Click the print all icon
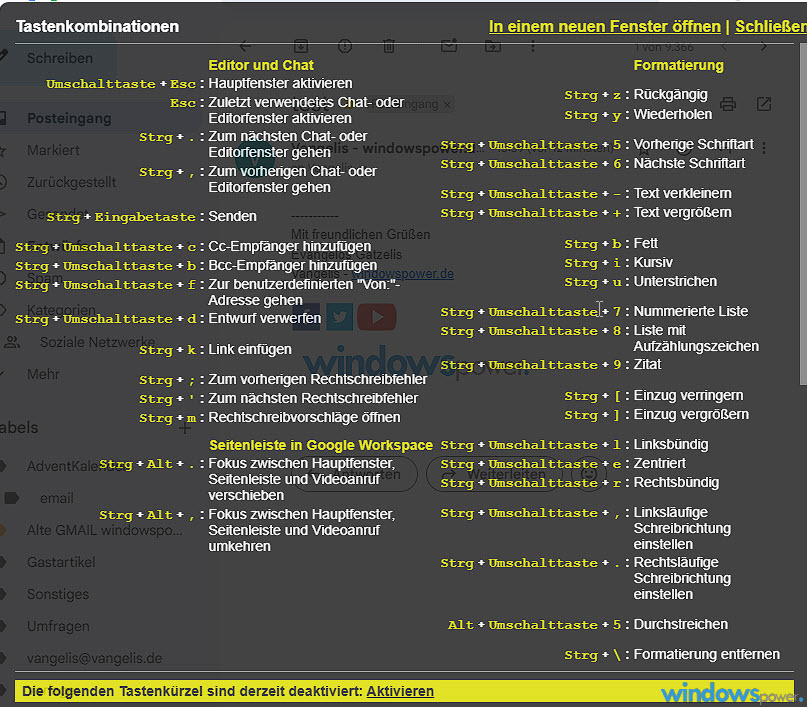The image size is (807, 707). coord(727,104)
